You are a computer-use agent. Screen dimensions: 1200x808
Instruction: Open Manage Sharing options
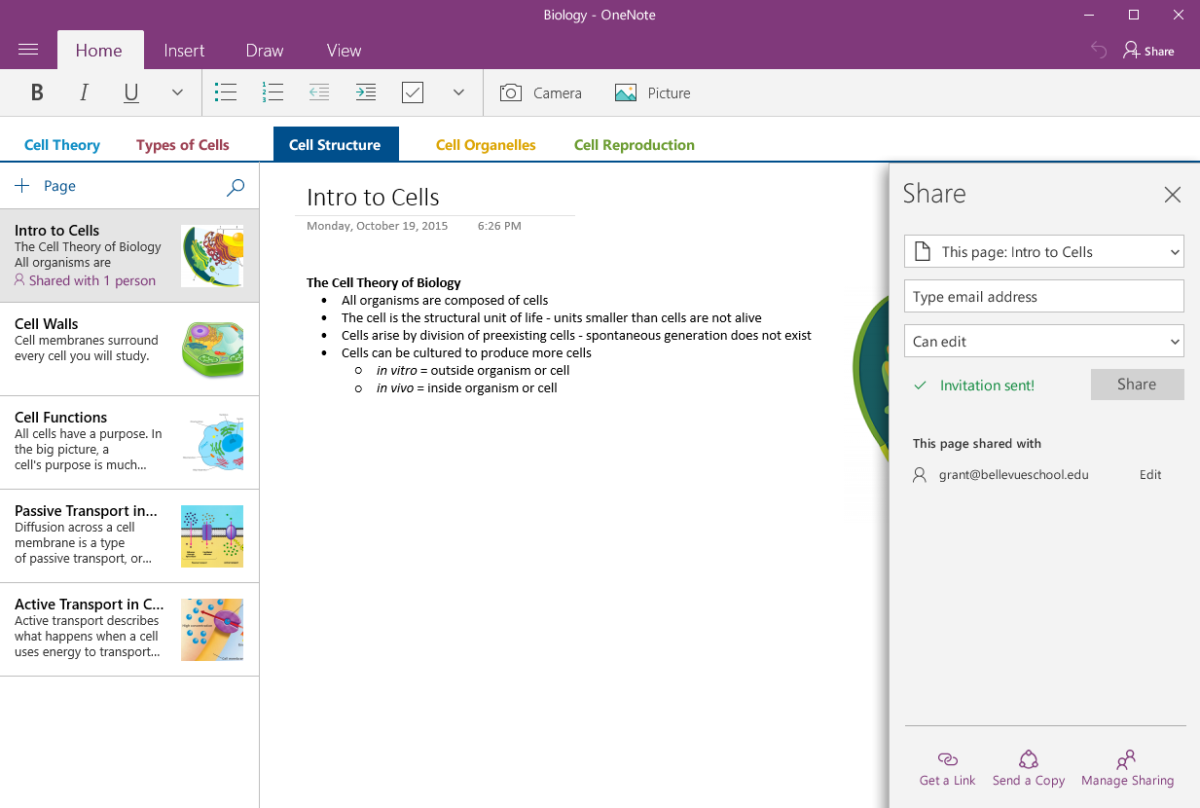[x=1127, y=768]
